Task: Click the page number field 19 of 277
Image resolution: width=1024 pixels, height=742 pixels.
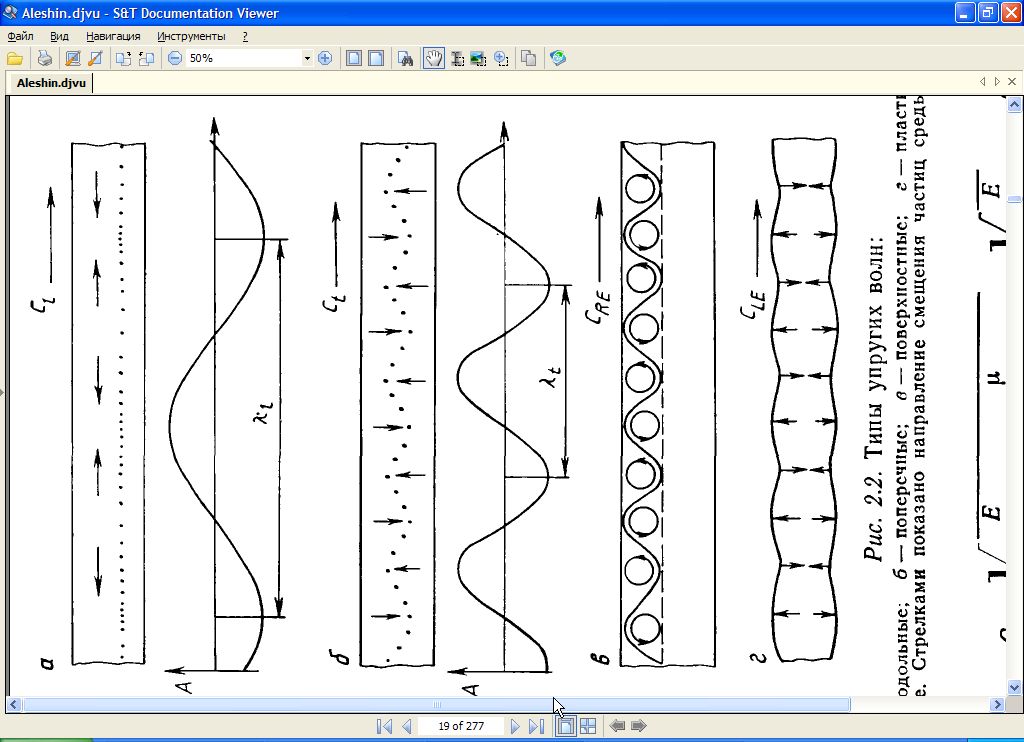Action: [461, 726]
